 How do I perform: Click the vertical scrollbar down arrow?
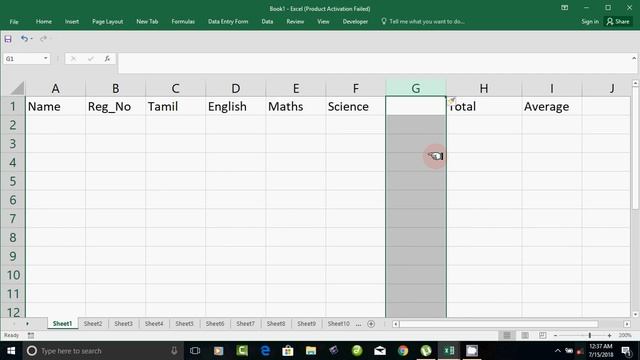coord(635,314)
